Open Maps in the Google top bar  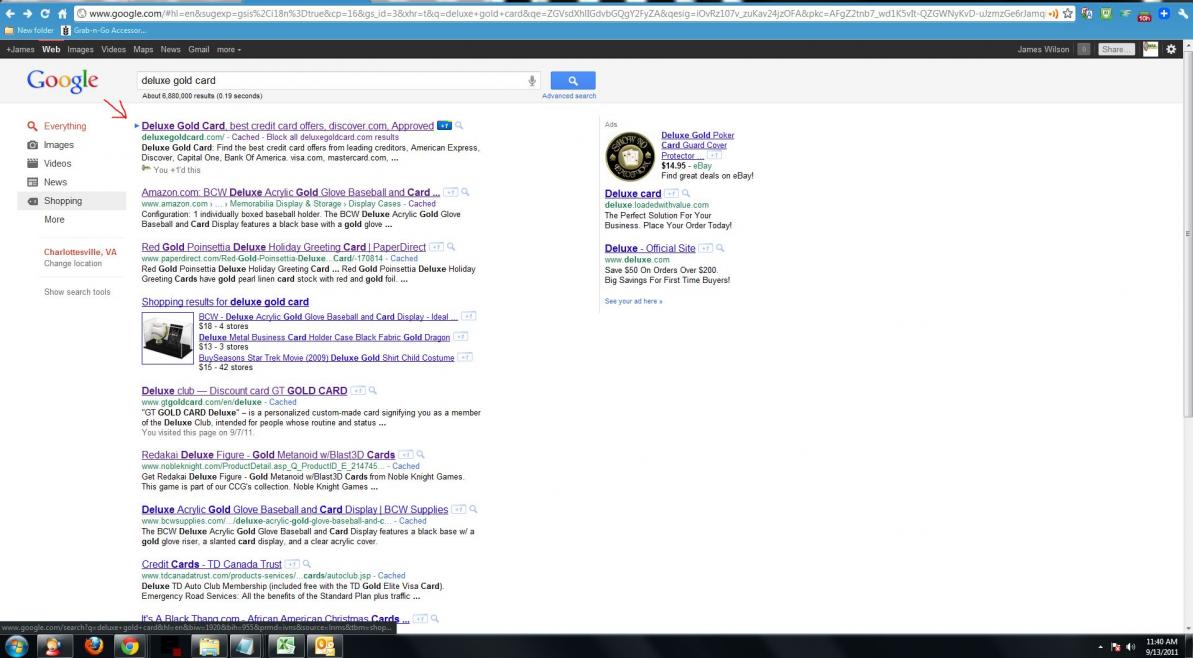pos(143,49)
